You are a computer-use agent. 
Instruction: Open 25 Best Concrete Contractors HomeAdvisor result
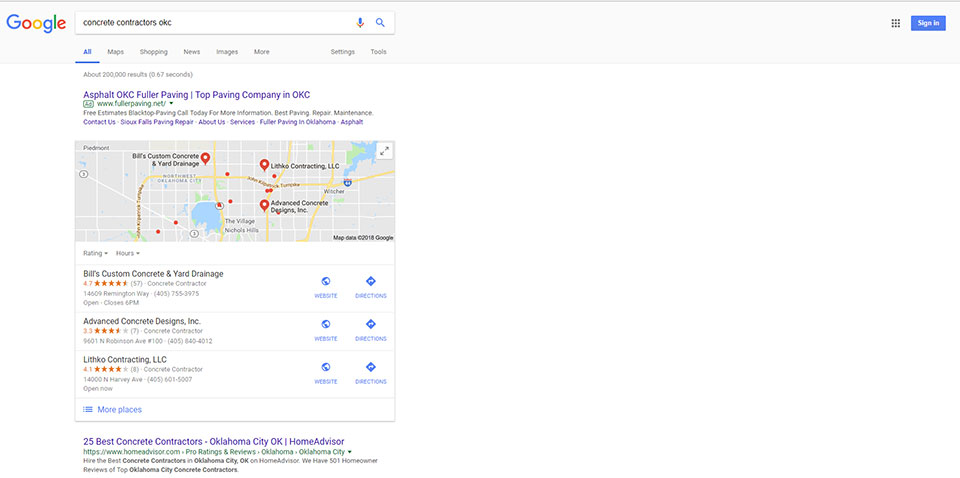(214, 441)
